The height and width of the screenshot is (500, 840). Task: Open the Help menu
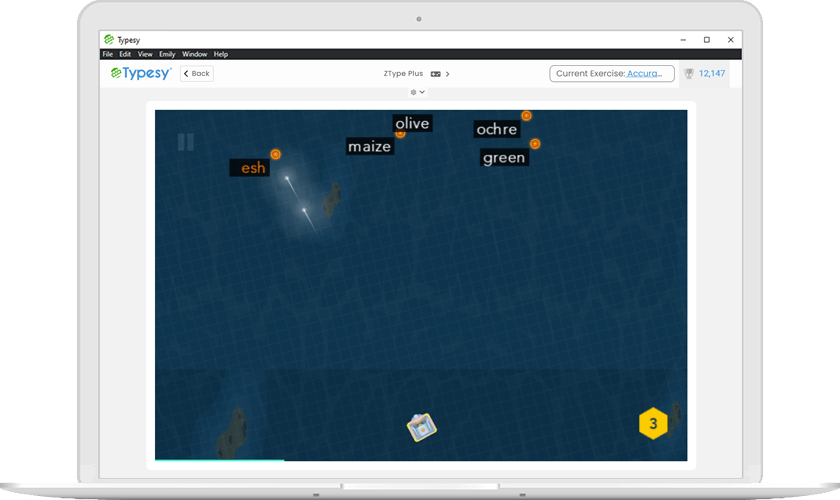pyautogui.click(x=221, y=54)
